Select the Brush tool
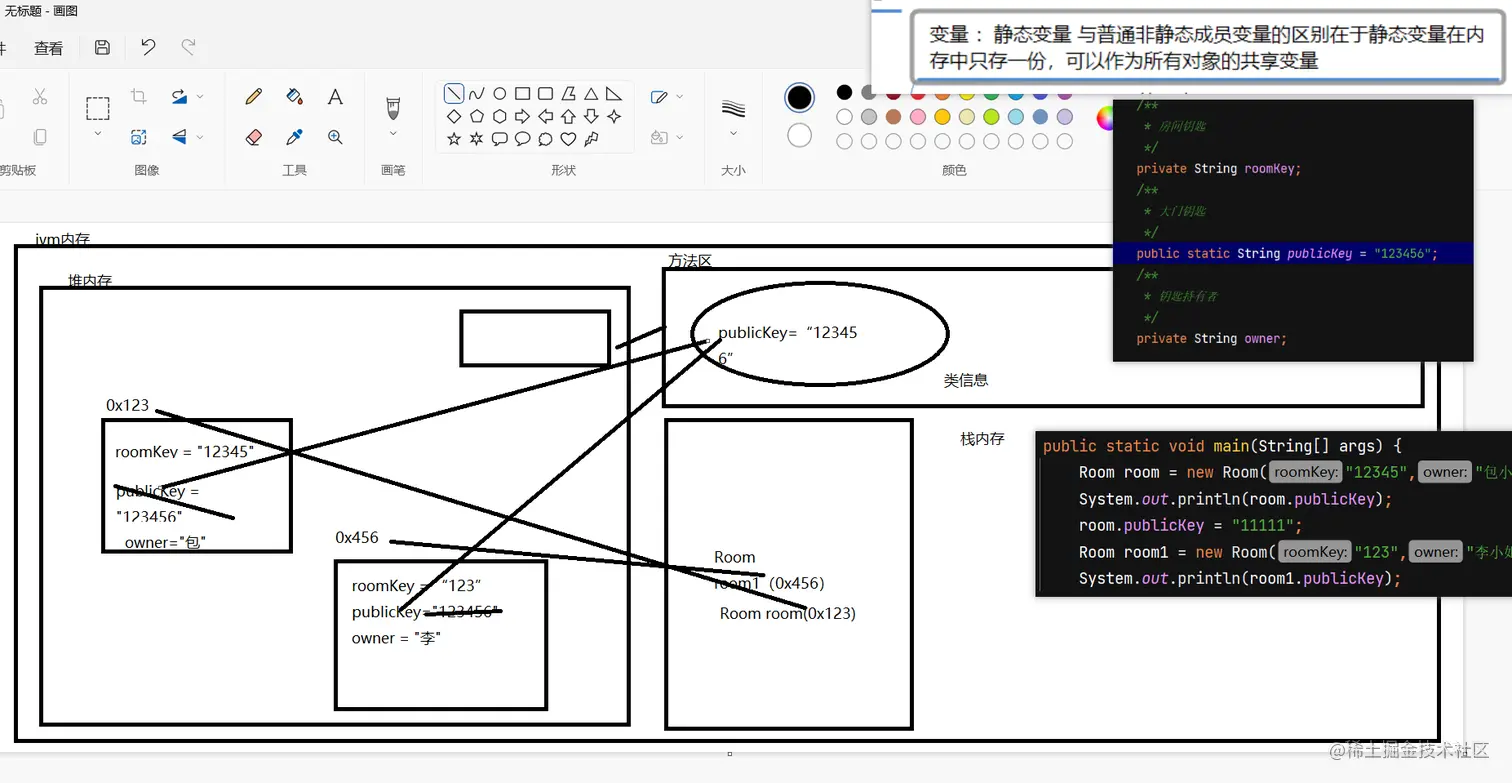The width and height of the screenshot is (1512, 783). click(393, 107)
